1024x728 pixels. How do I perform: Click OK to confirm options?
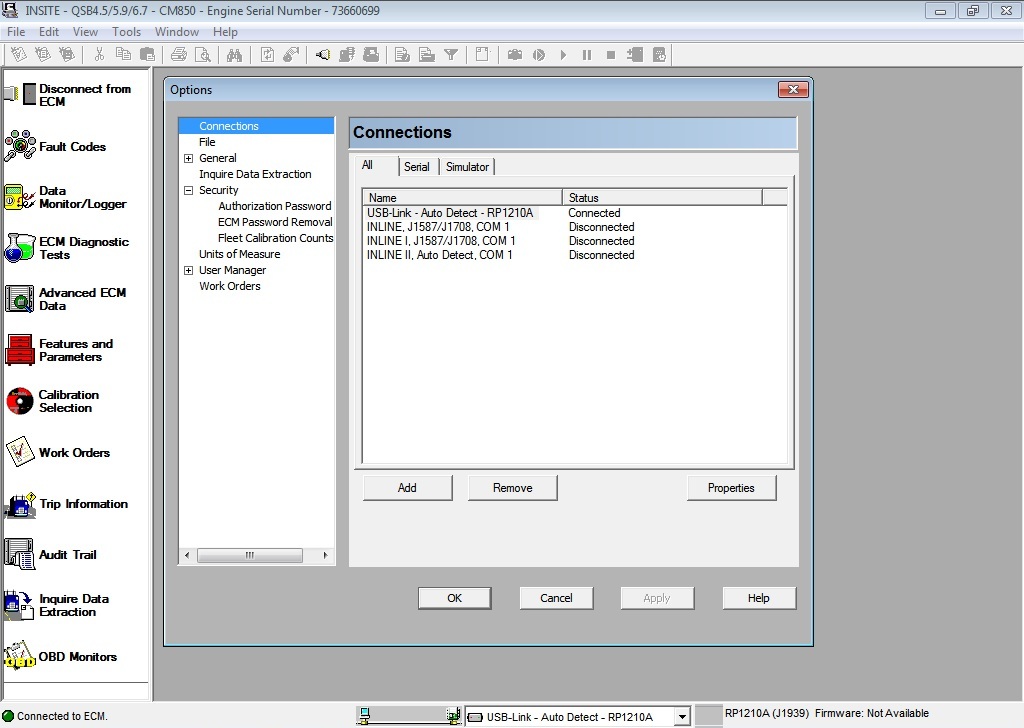454,597
